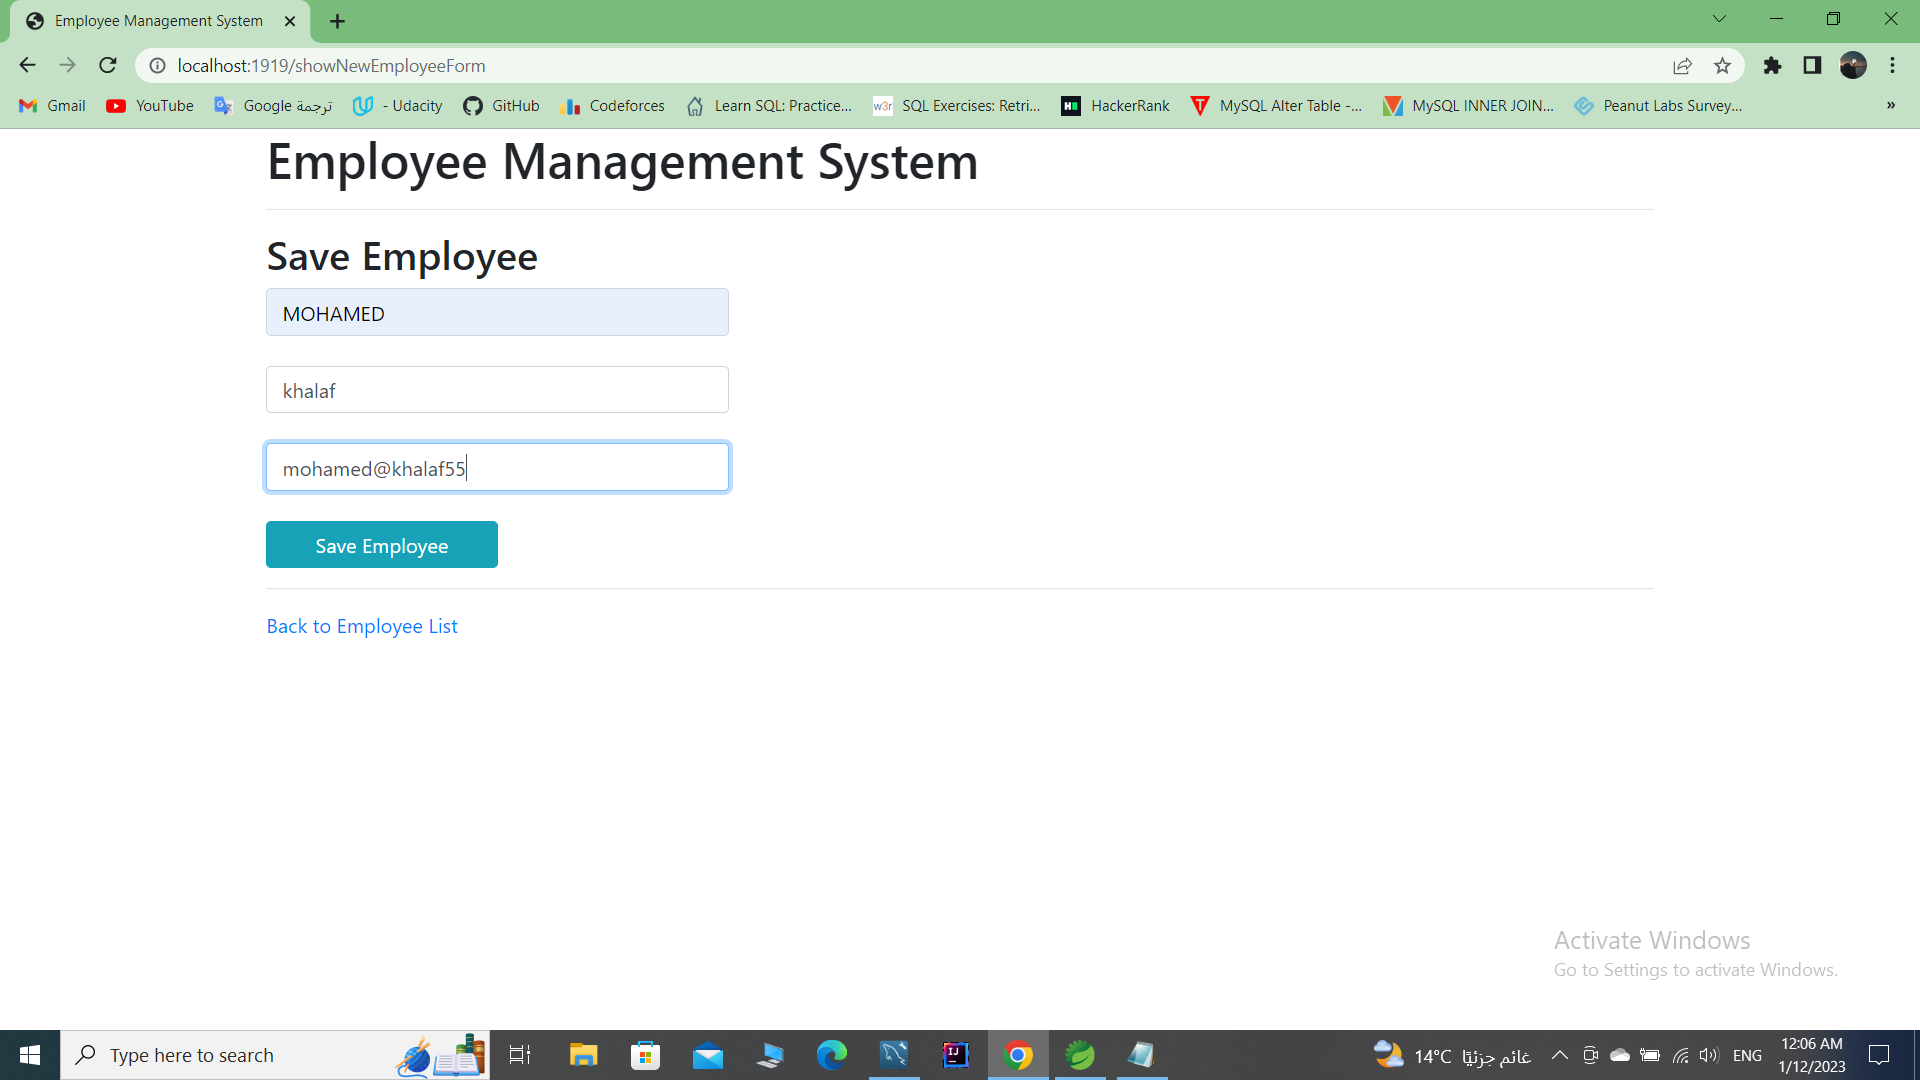The image size is (1920, 1080).
Task: Follow the Back to Employee List link
Action: [x=361, y=626]
